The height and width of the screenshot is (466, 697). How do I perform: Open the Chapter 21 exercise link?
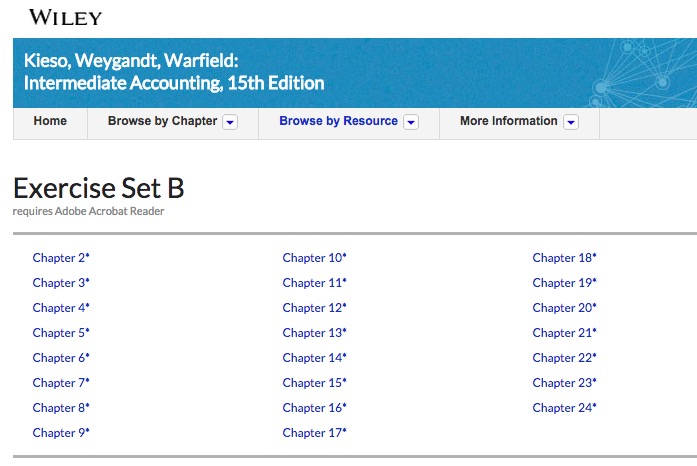(x=564, y=333)
